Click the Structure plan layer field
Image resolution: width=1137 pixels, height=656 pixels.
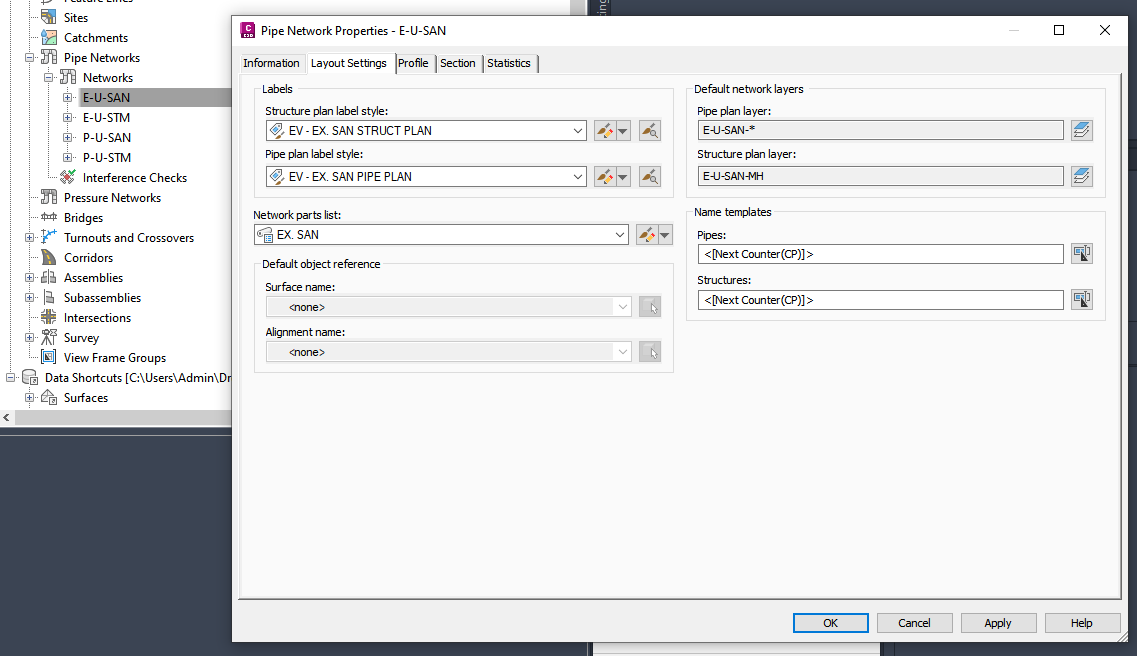tap(880, 176)
